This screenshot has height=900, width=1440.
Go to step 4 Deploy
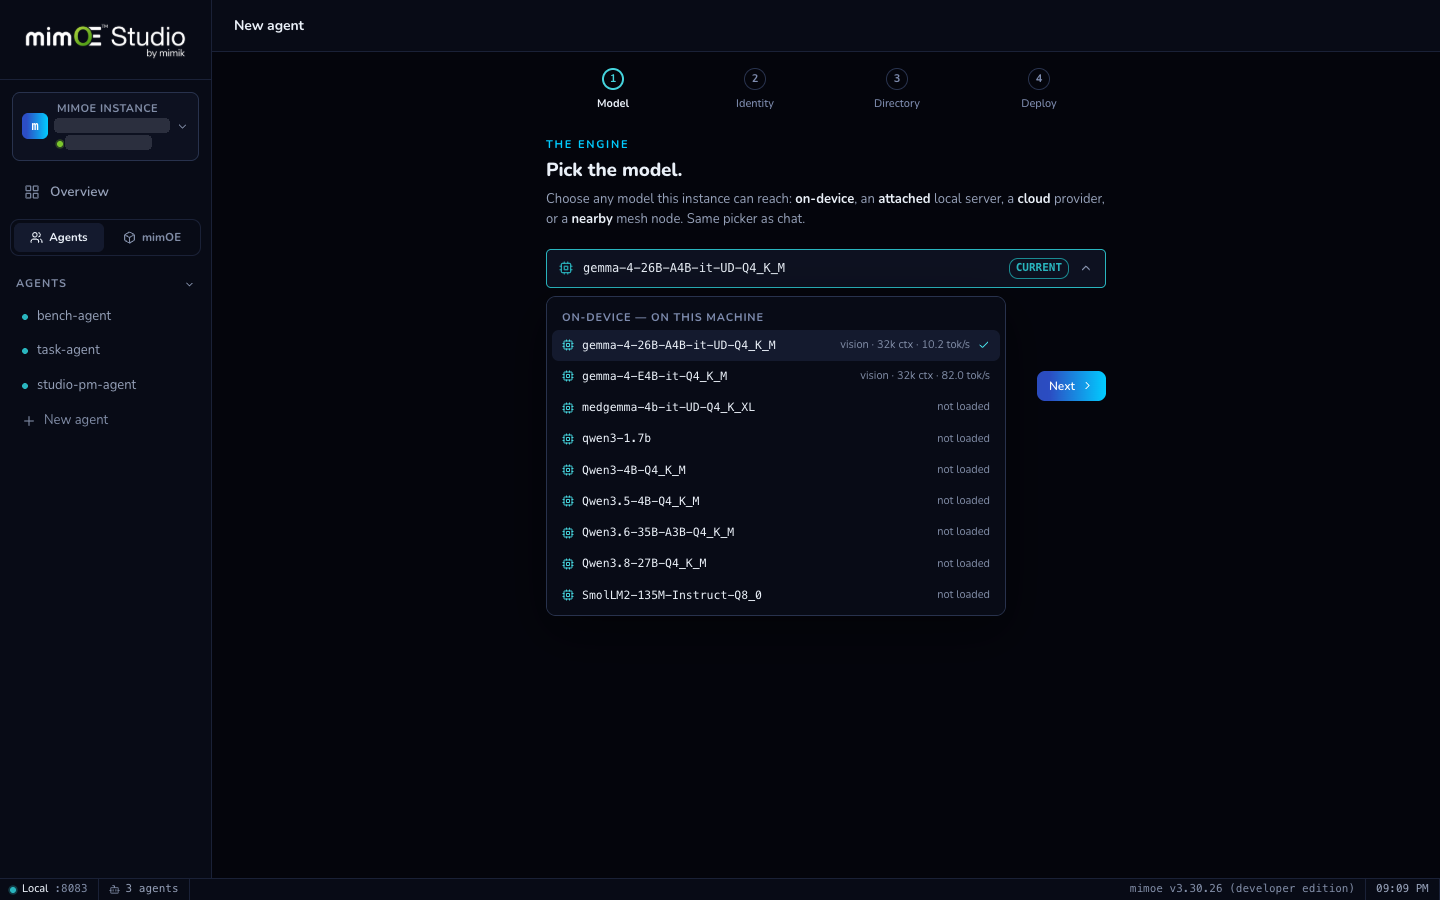(1039, 89)
